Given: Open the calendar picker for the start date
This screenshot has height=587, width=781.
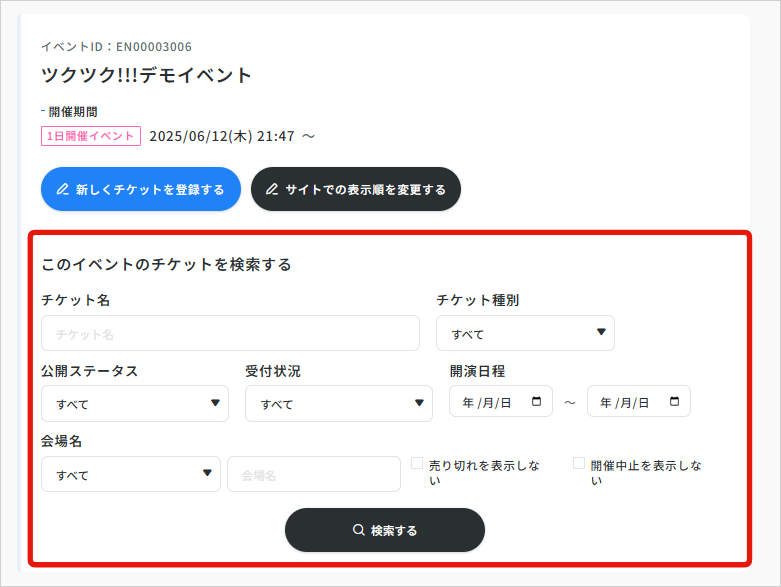Looking at the screenshot, I should (537, 402).
